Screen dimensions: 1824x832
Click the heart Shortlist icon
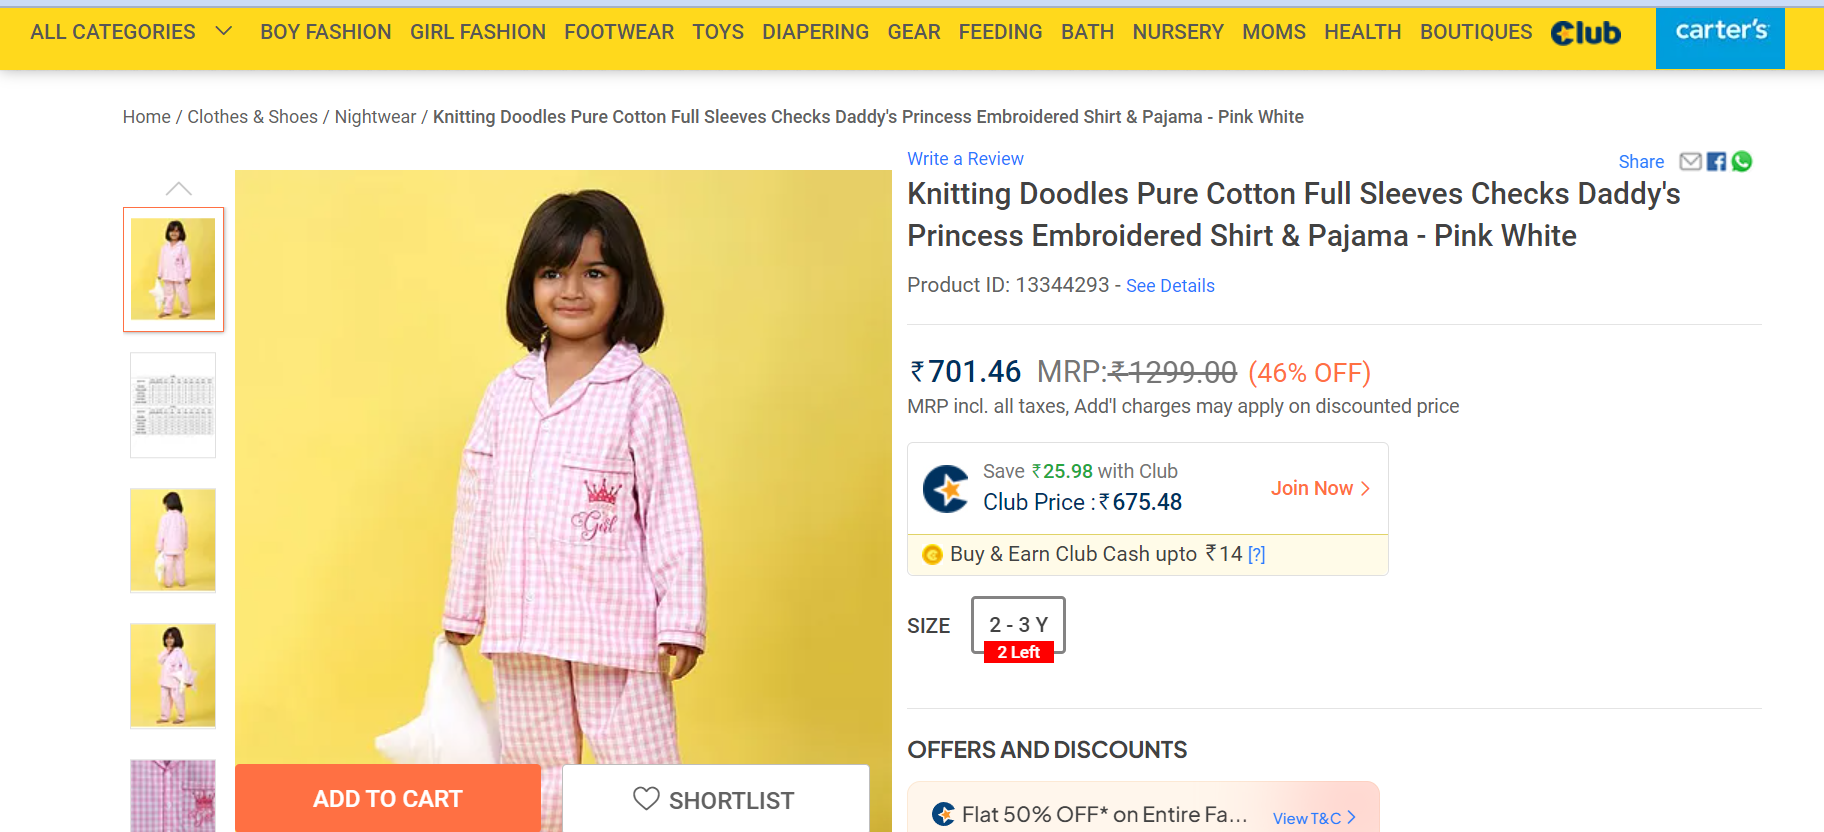pos(646,799)
